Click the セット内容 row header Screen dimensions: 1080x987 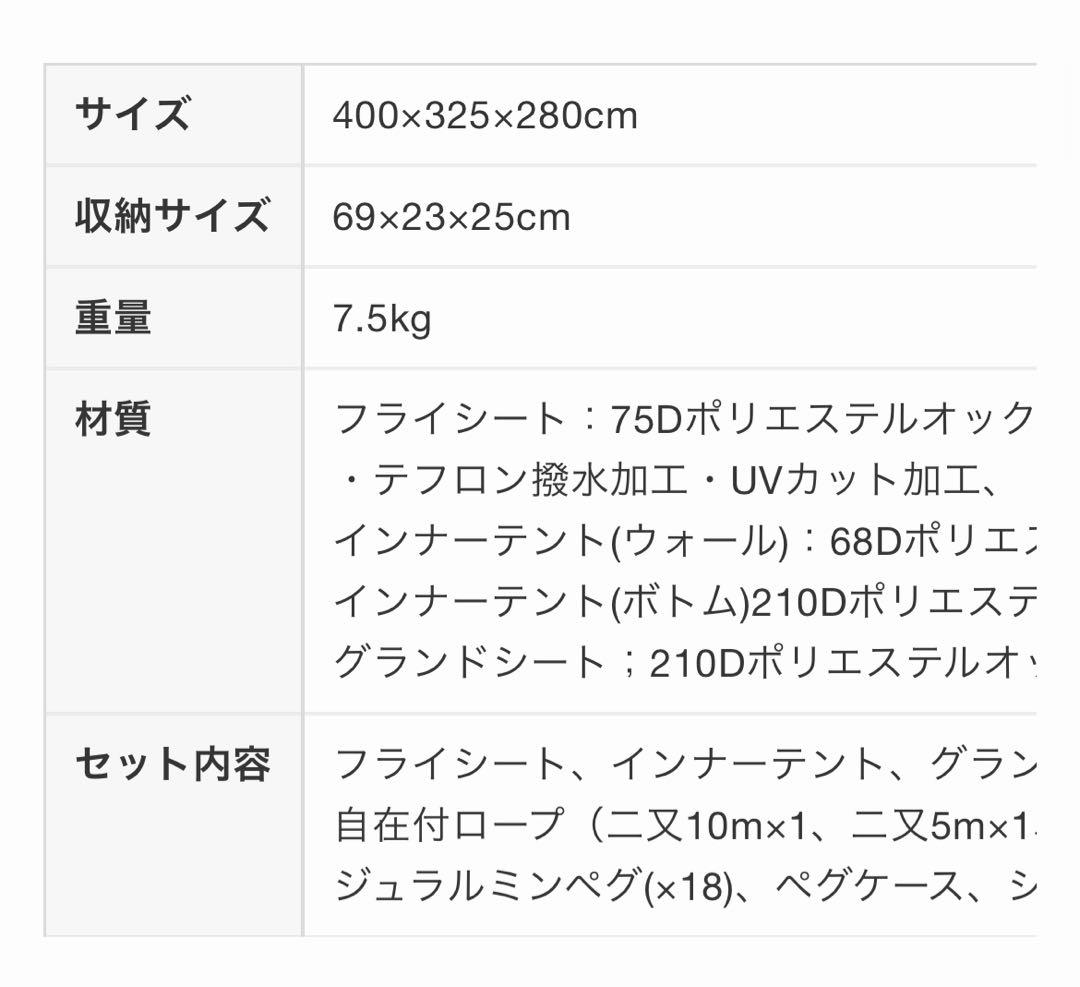tap(172, 765)
